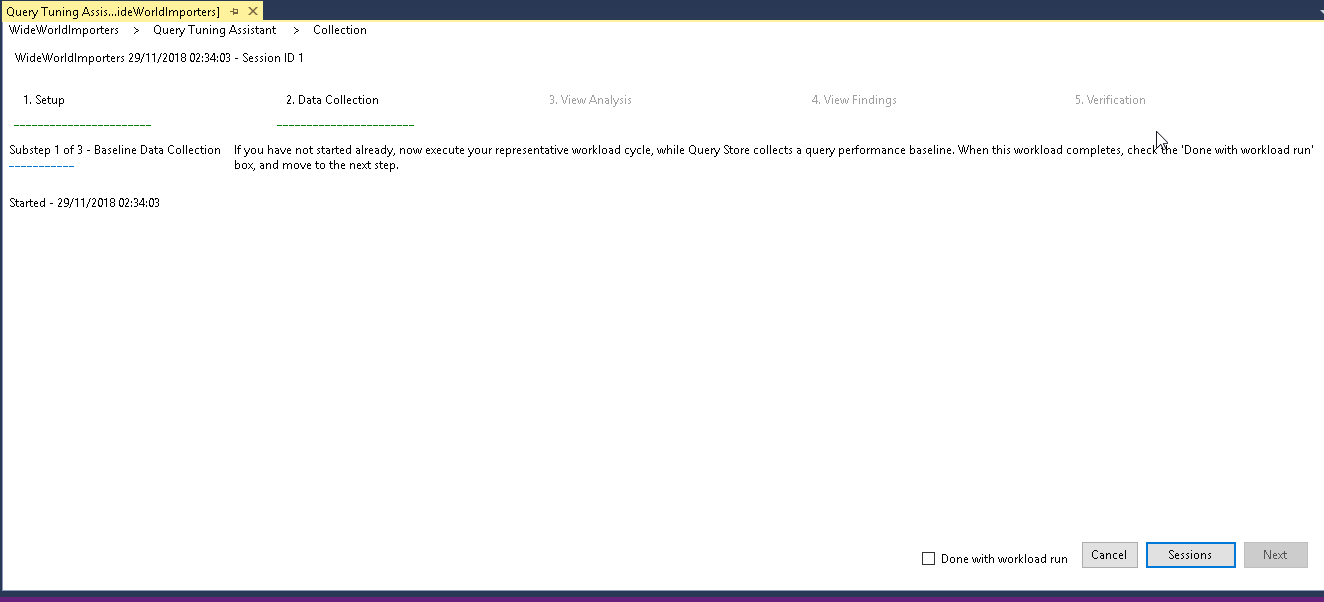
Task: Select step 3. View Analysis
Action: click(x=590, y=100)
